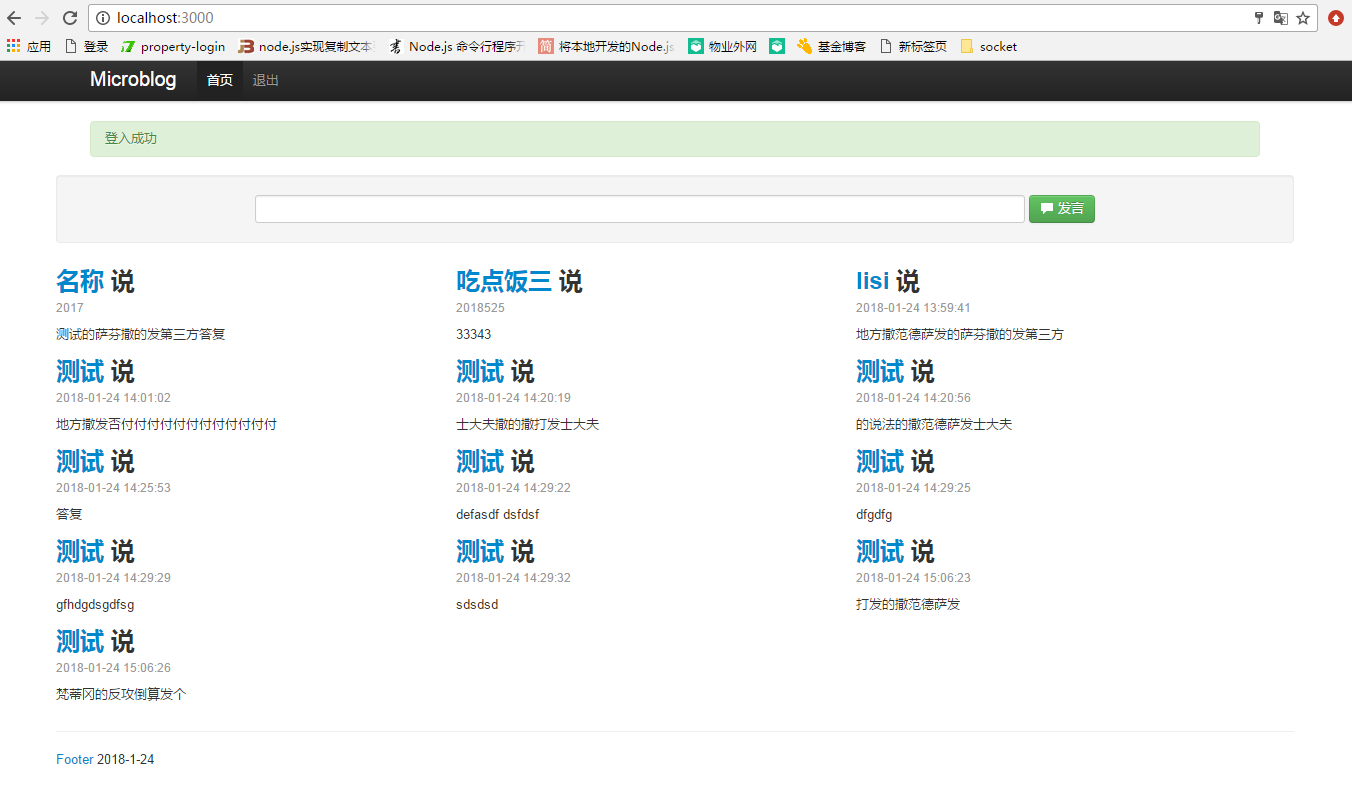This screenshot has height=794, width=1352.
Task: Click the green 发言 button
Action: tap(1062, 209)
